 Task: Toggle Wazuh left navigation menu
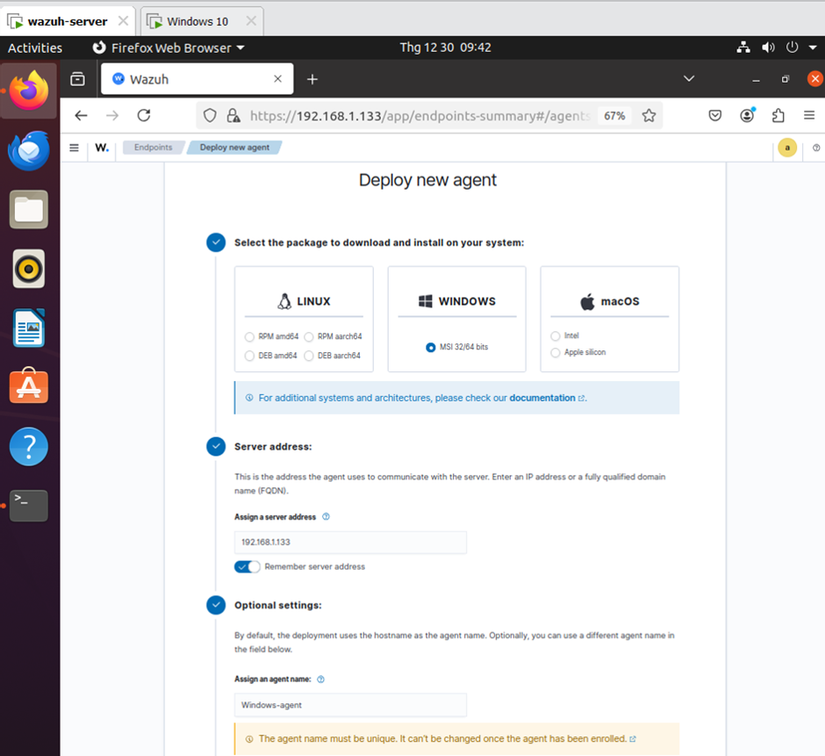(74, 148)
